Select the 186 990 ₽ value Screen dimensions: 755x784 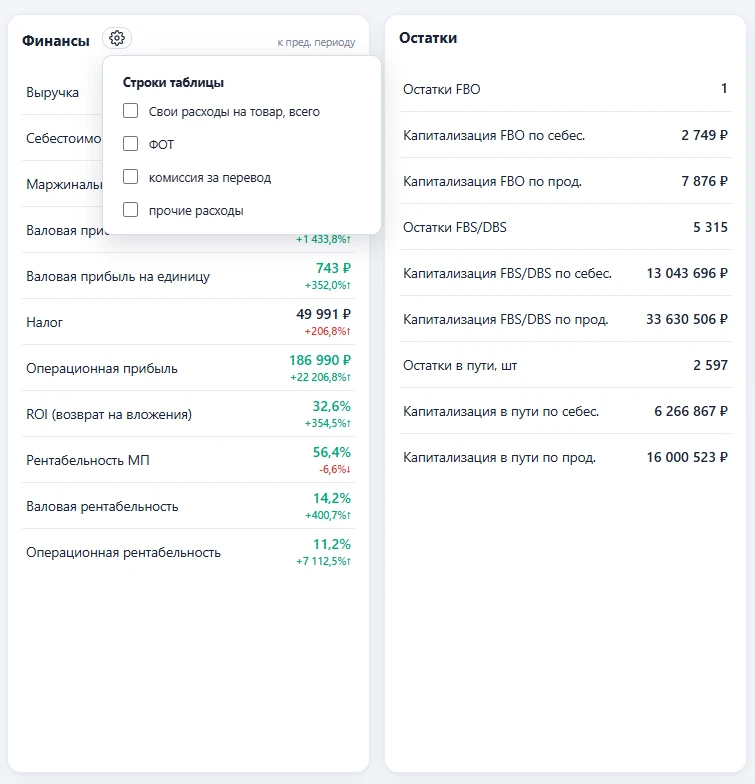320,360
